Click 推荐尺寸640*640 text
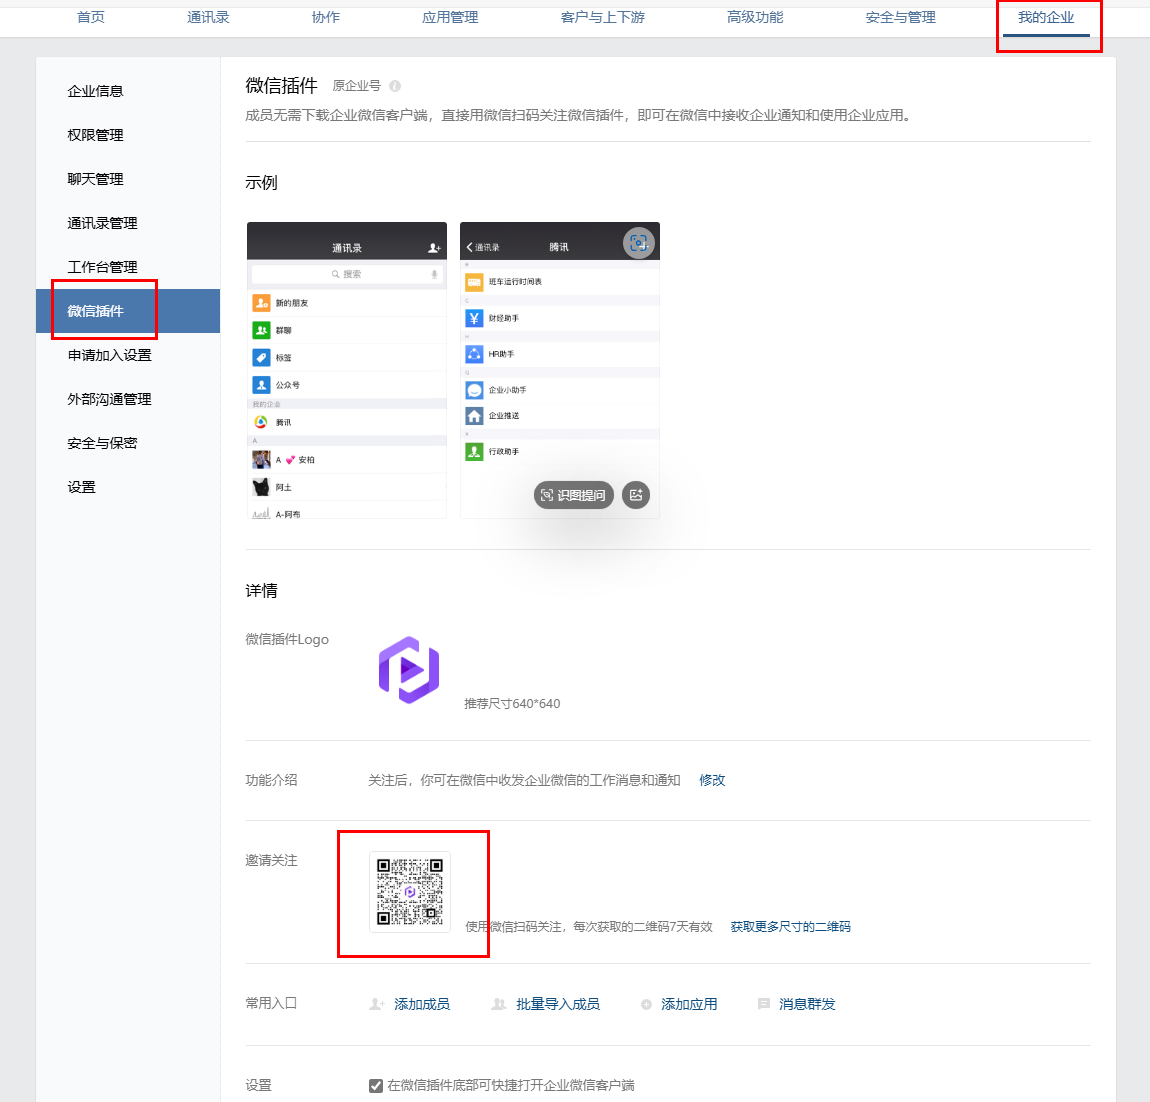This screenshot has height=1102, width=1150. (x=512, y=704)
